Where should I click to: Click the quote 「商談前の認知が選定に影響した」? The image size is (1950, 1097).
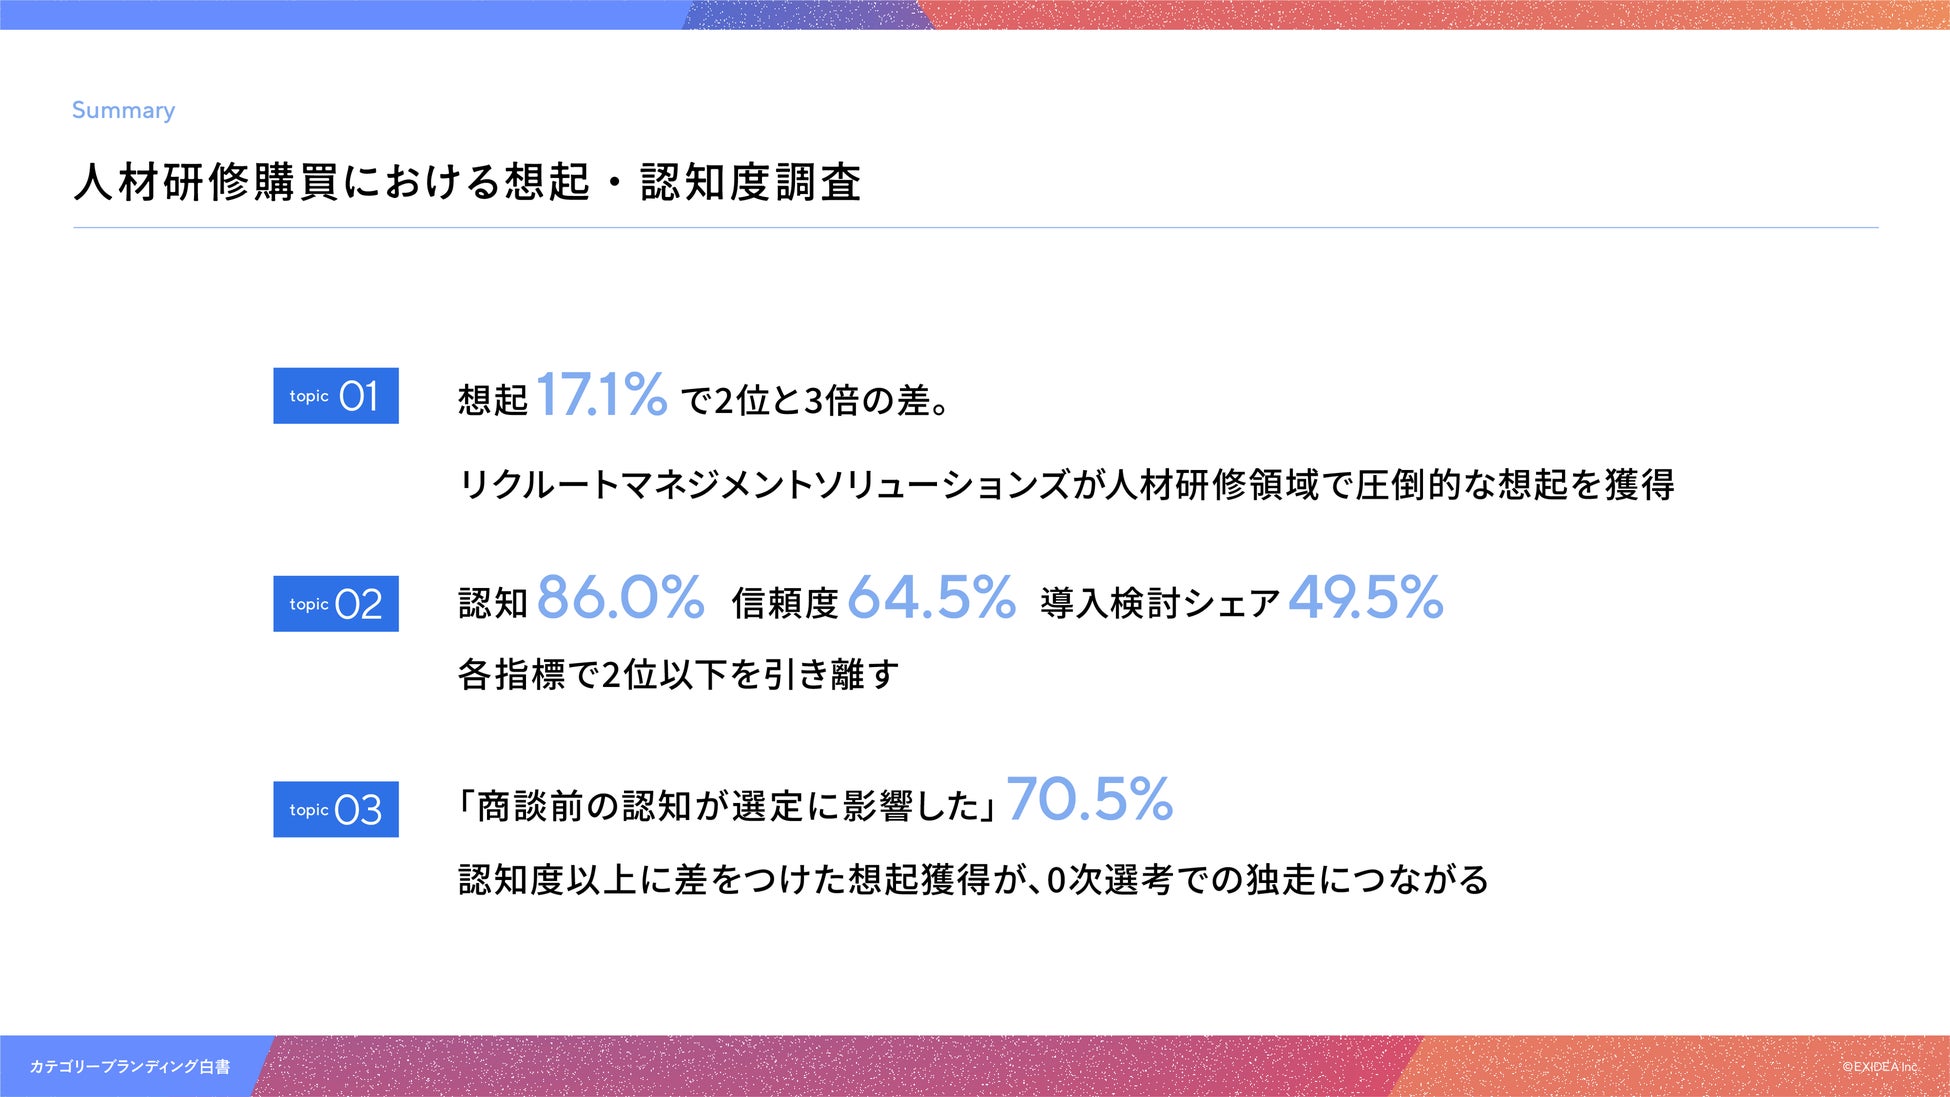(727, 806)
